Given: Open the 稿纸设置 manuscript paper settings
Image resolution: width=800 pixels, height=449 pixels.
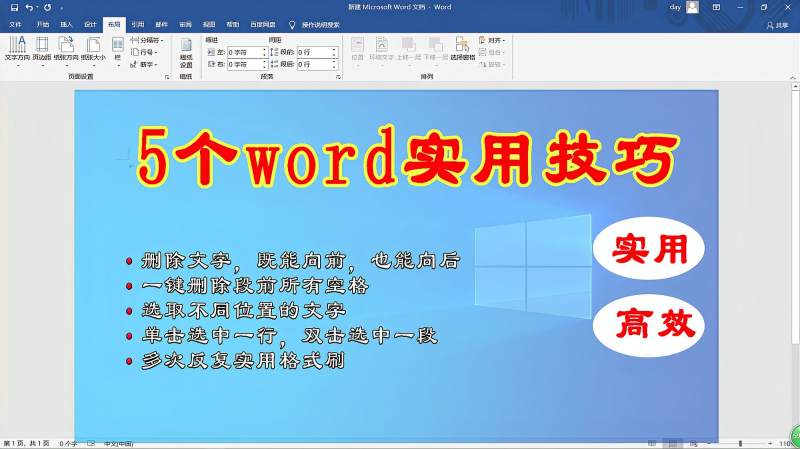Looking at the screenshot, I should 186,53.
